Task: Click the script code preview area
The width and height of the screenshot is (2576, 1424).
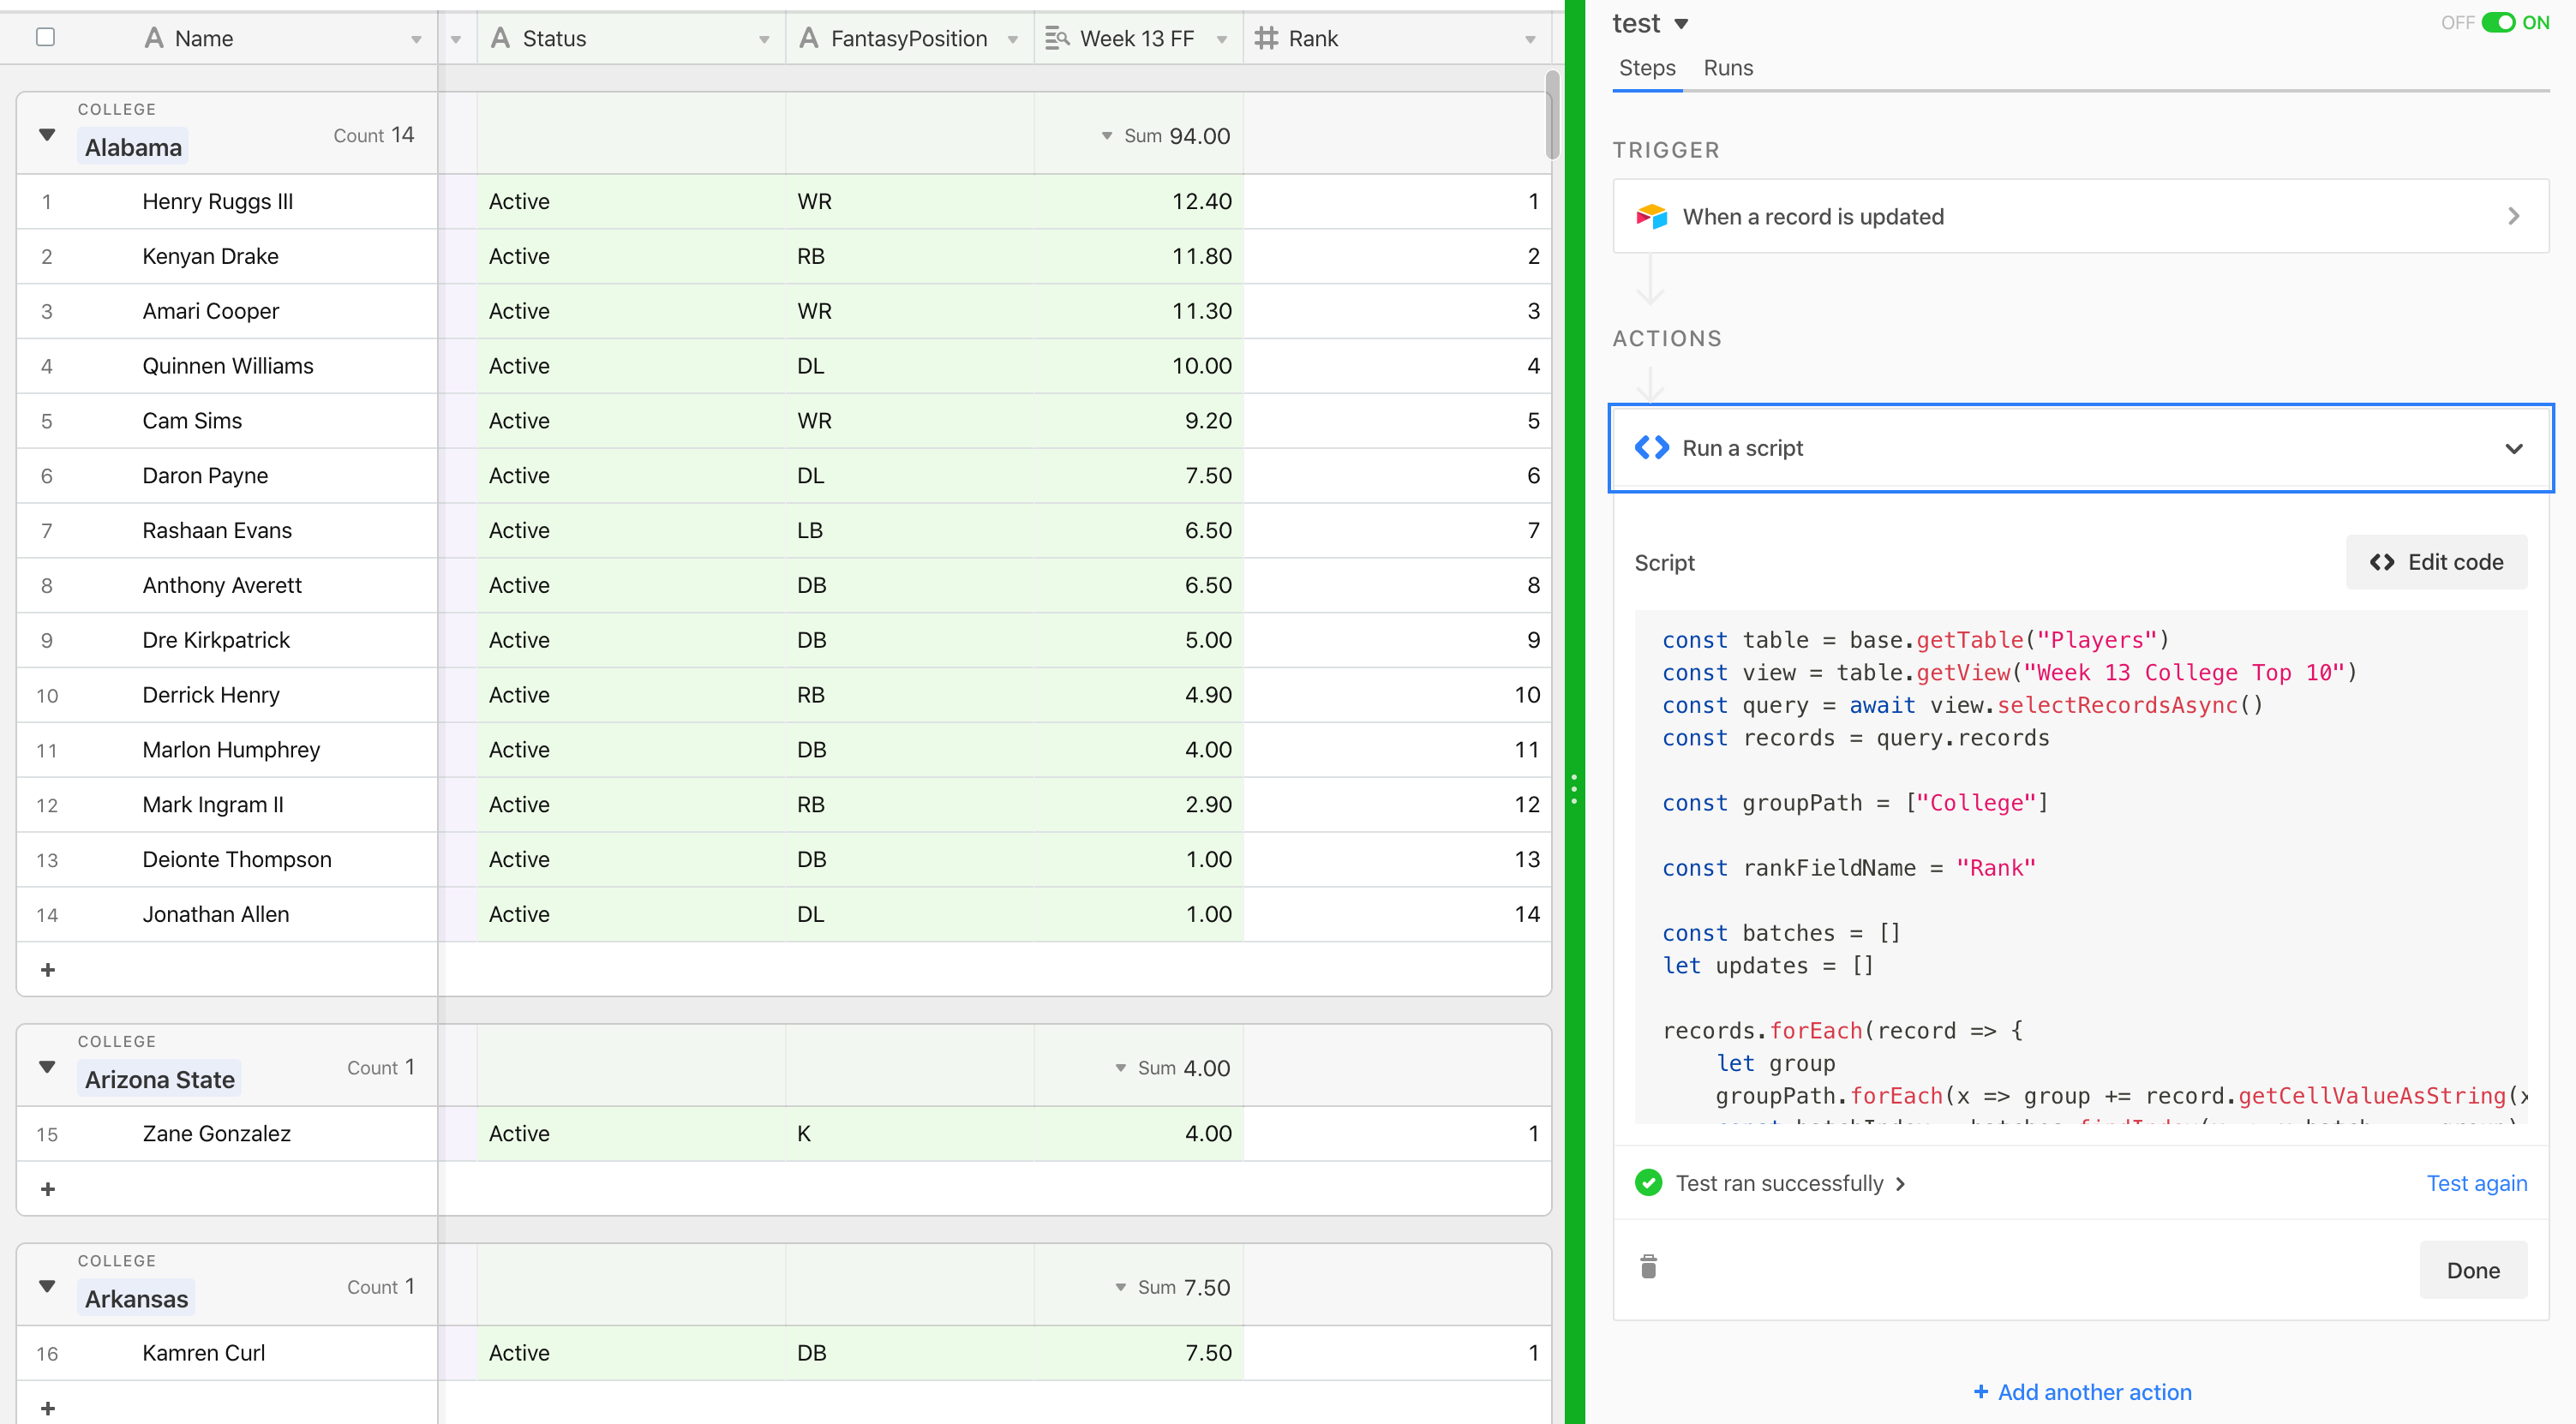Action: click(x=2080, y=867)
